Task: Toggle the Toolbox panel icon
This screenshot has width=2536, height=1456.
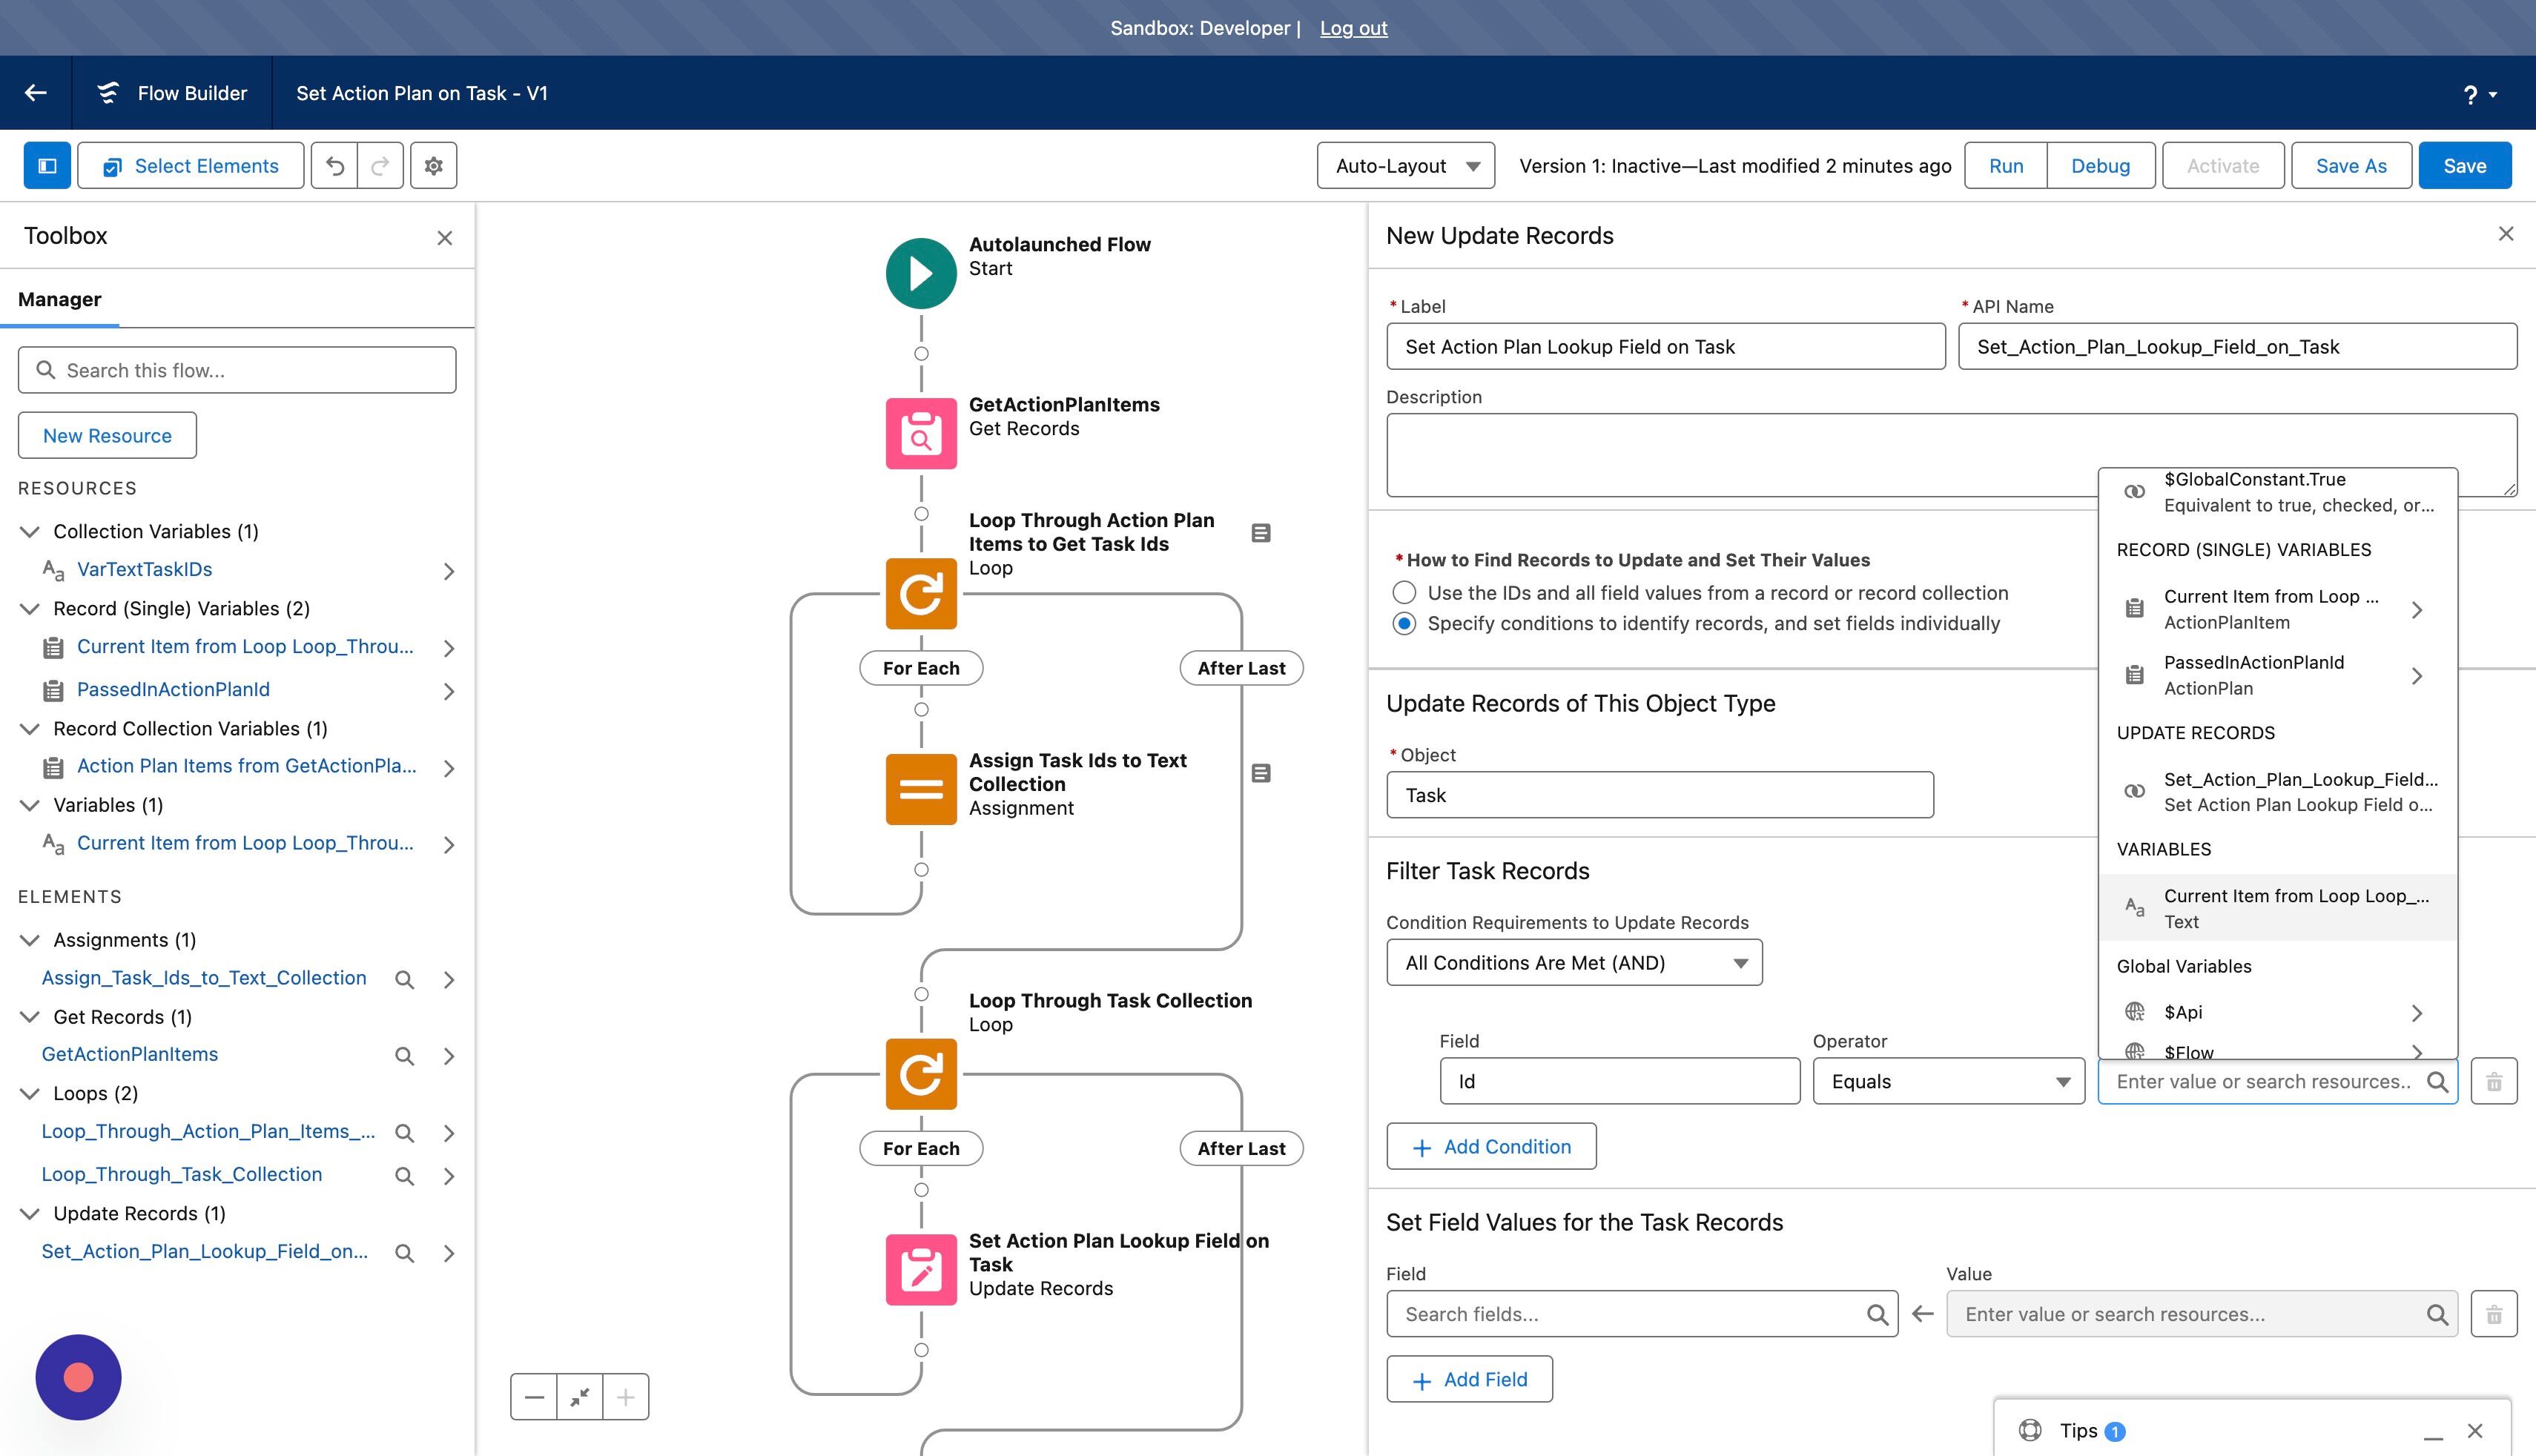Action: pos(47,166)
